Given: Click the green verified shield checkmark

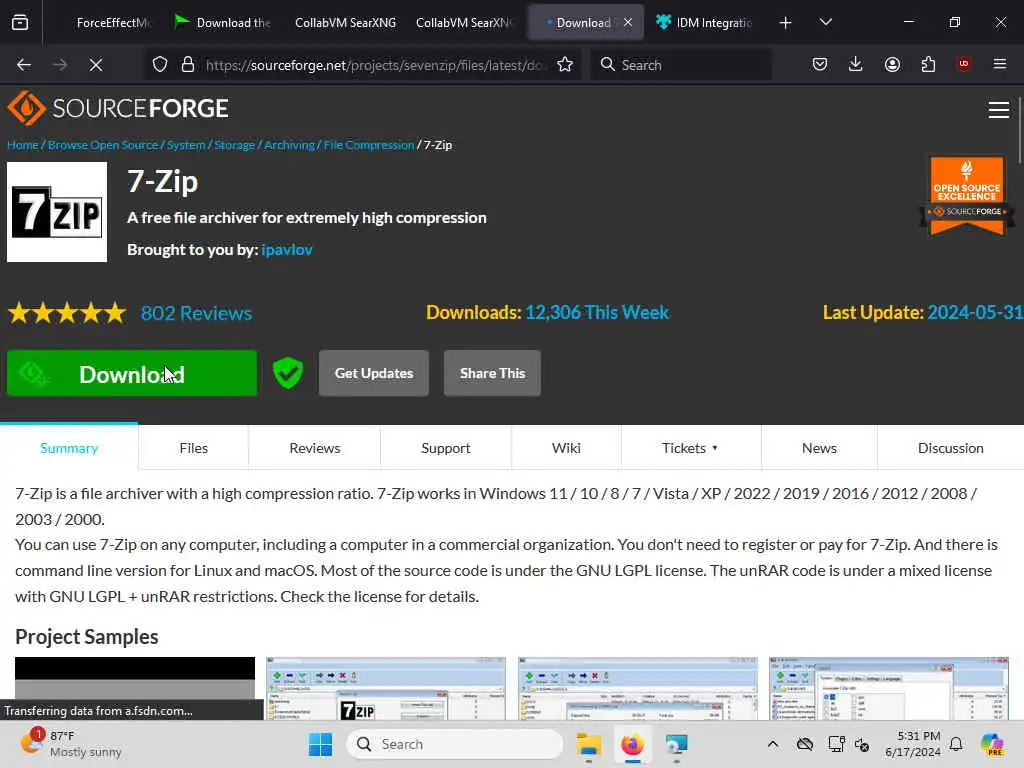Looking at the screenshot, I should 288,373.
